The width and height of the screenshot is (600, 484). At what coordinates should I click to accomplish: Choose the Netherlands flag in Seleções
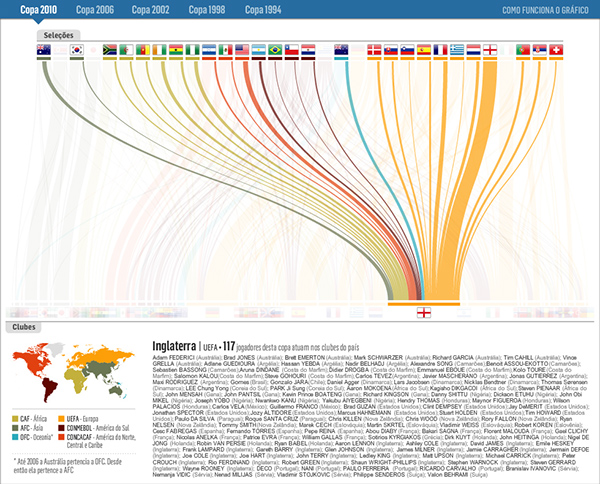[473, 50]
